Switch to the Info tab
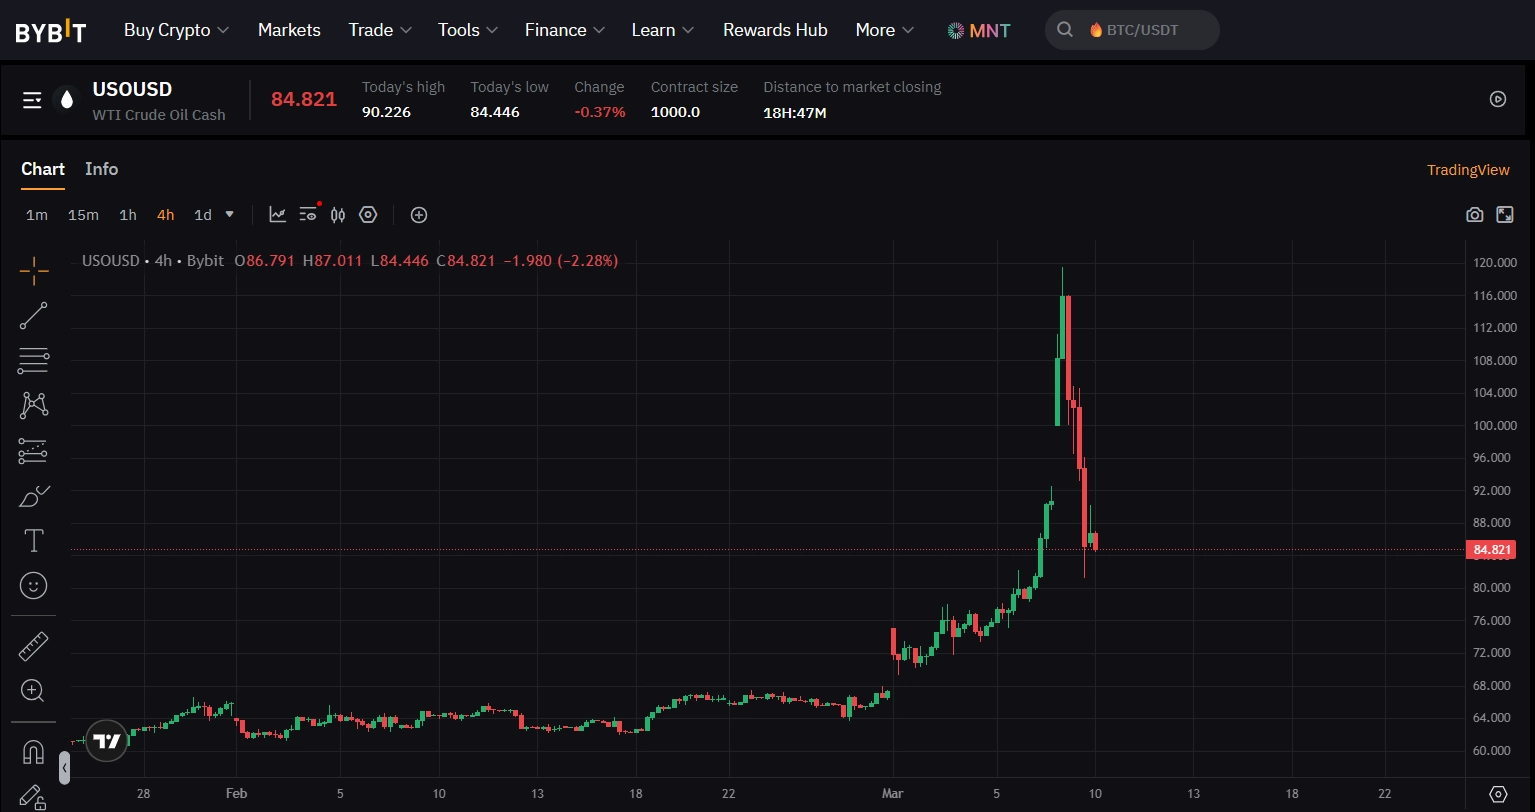The height and width of the screenshot is (812, 1535). tap(101, 168)
